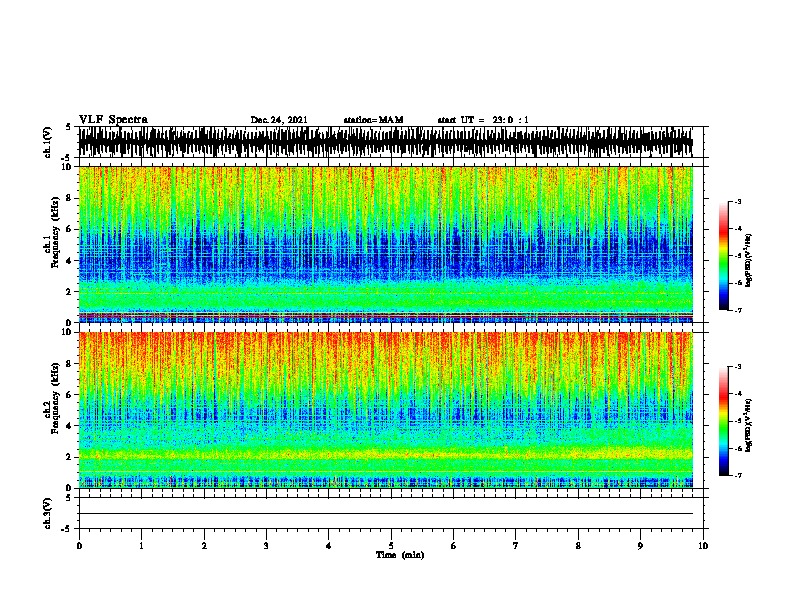This screenshot has width=792, height=612.
Task: Click the "-7" label on ch.1 color scale
Action: (737, 310)
